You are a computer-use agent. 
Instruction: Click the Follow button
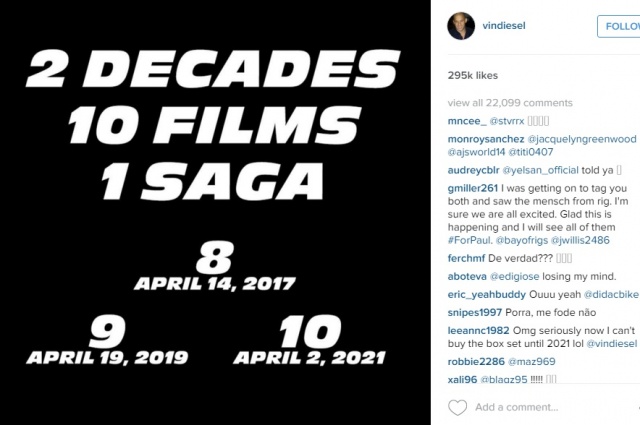coord(620,26)
